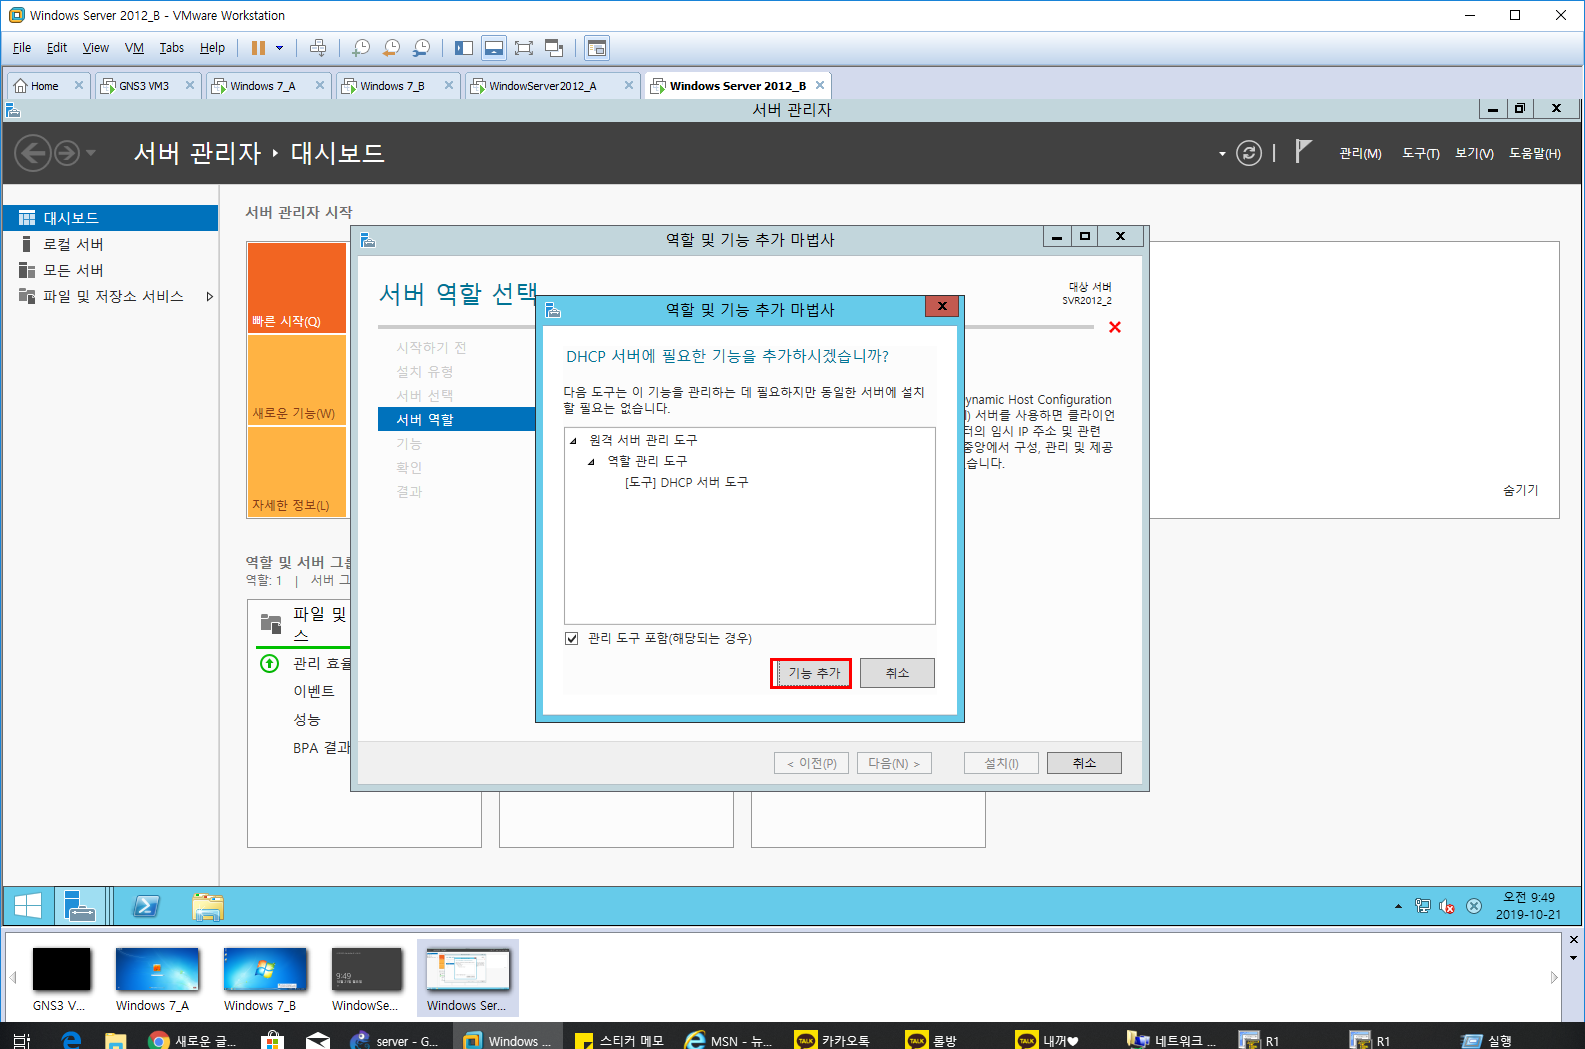1585x1049 pixels.
Task: Click the 새로운 기능(W) tile
Action: 297,380
